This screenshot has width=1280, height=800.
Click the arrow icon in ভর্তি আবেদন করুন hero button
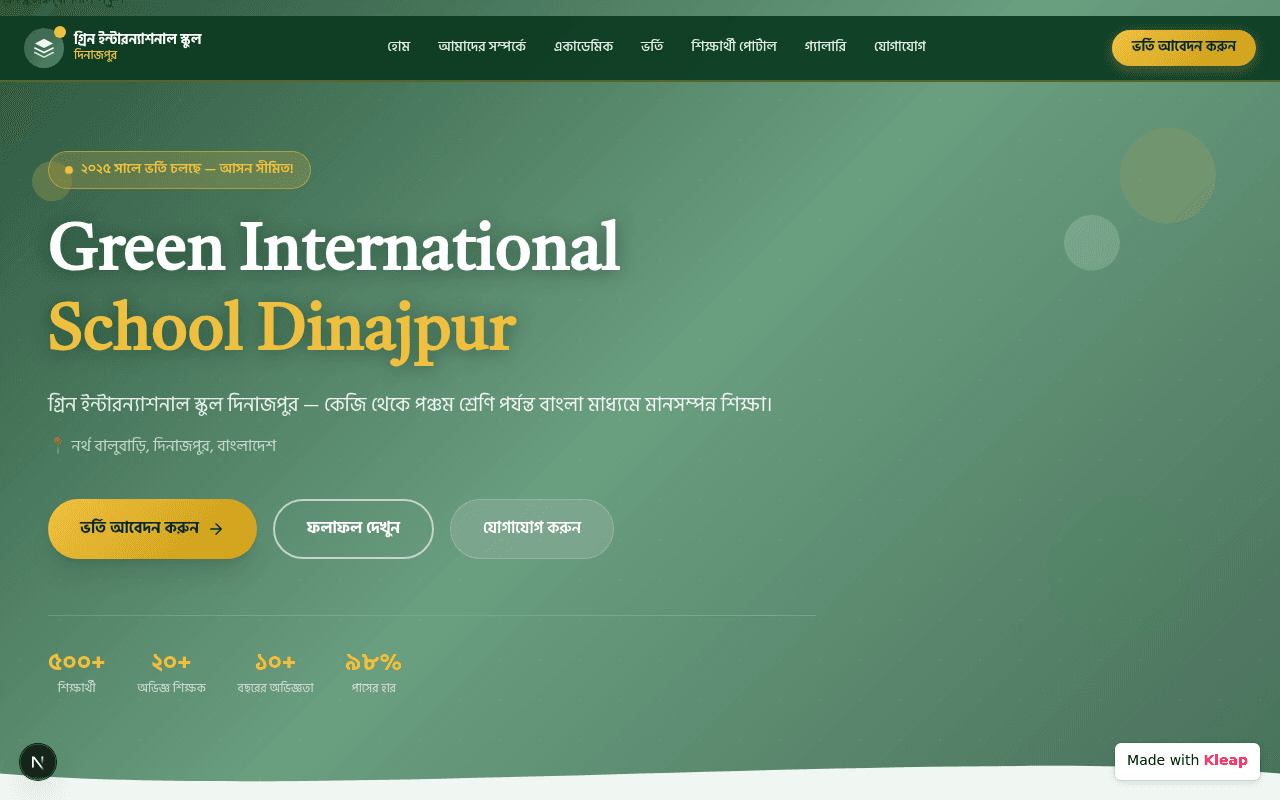[216, 529]
